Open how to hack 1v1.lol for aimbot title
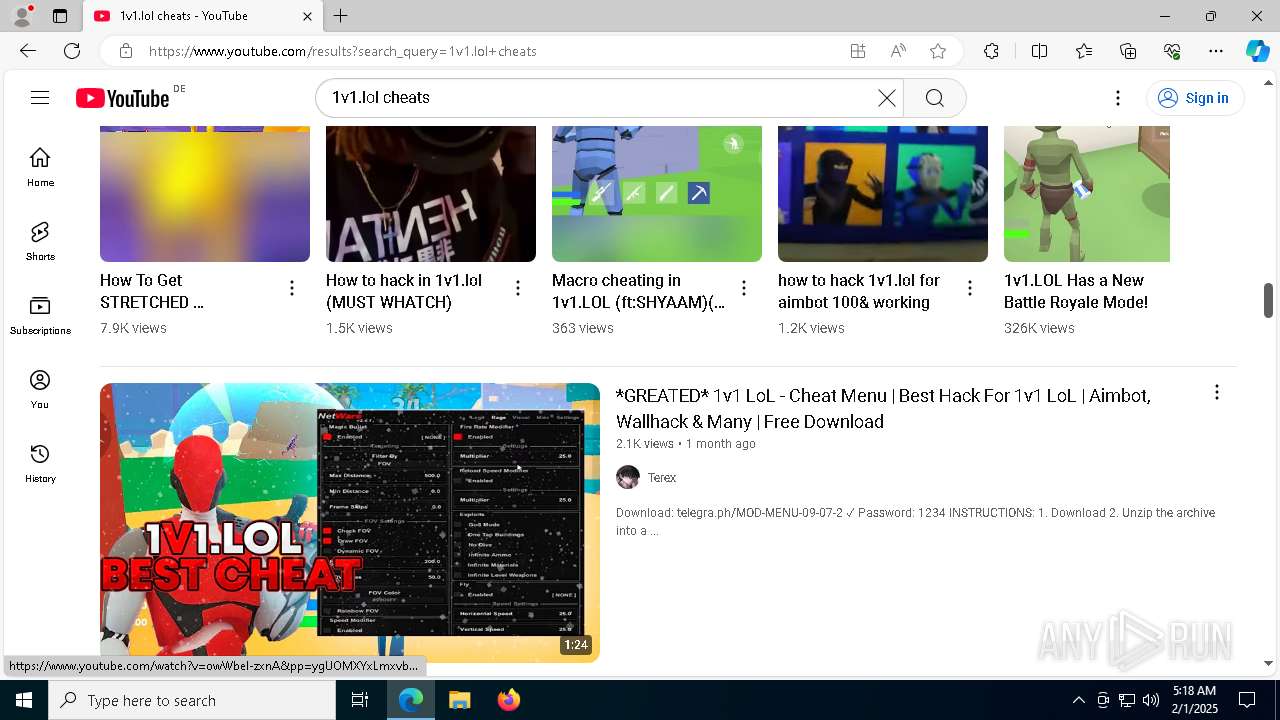The height and width of the screenshot is (720, 1280). pos(859,291)
